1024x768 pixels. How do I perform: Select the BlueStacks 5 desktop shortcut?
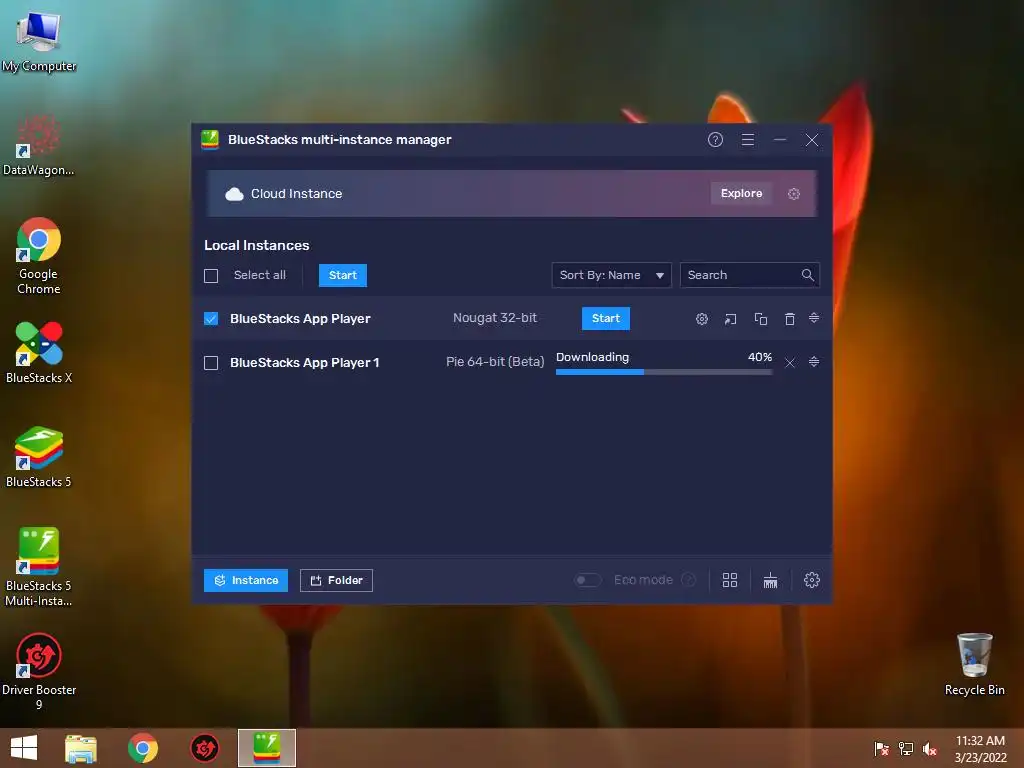tap(39, 457)
